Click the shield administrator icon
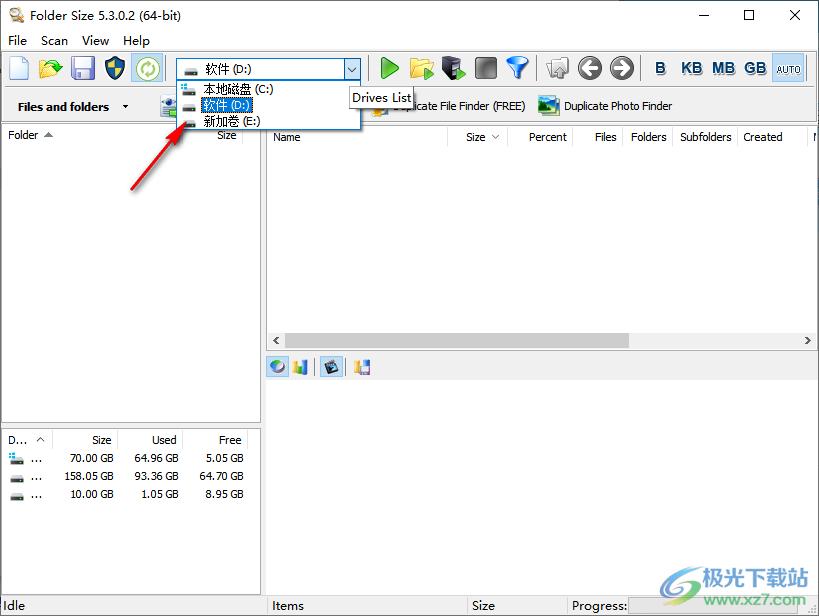819x616 pixels. (115, 68)
